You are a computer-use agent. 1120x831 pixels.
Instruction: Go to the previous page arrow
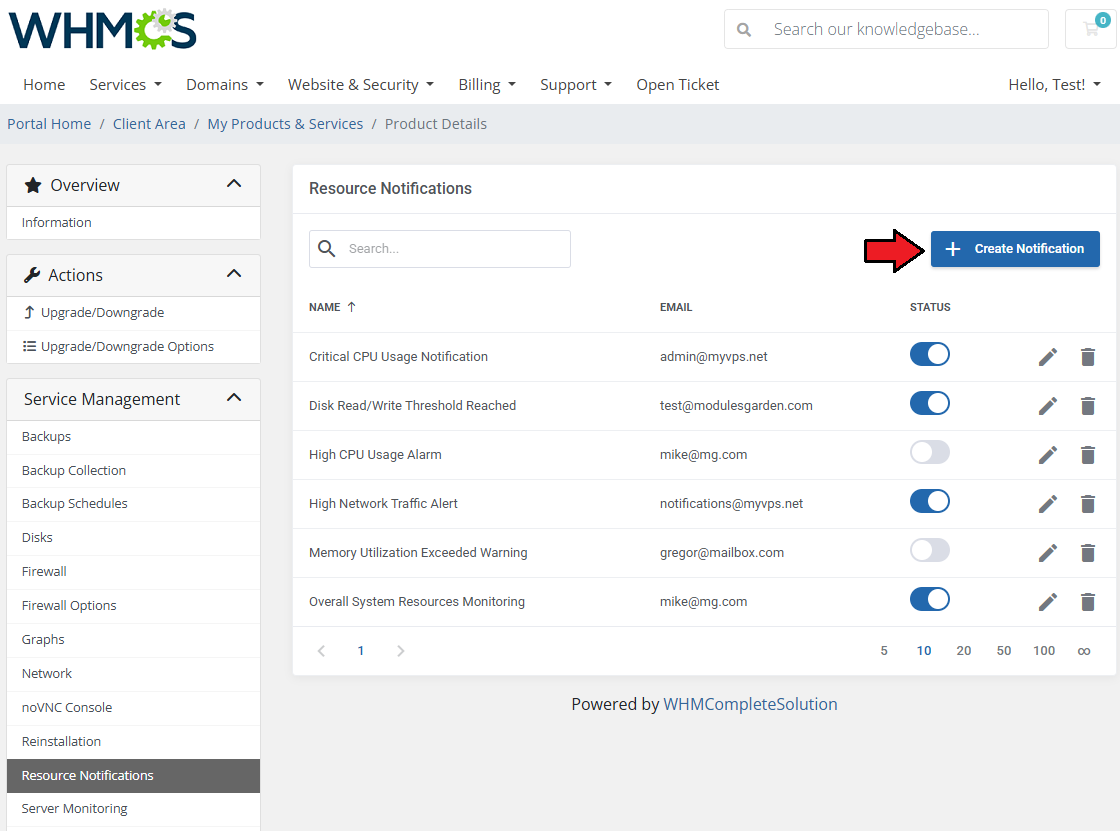pos(321,651)
